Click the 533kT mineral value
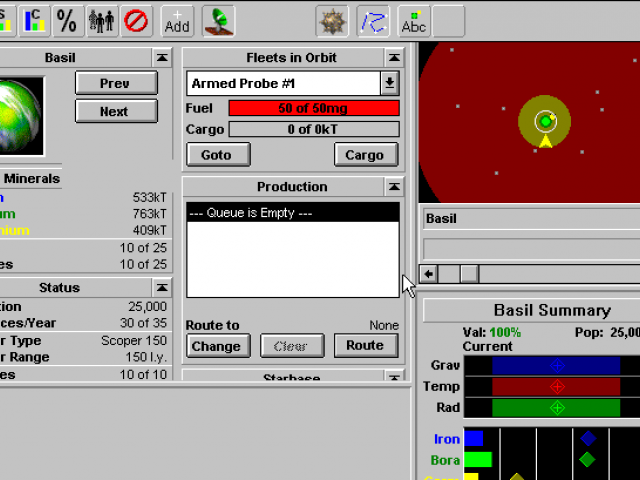 click(x=149, y=198)
